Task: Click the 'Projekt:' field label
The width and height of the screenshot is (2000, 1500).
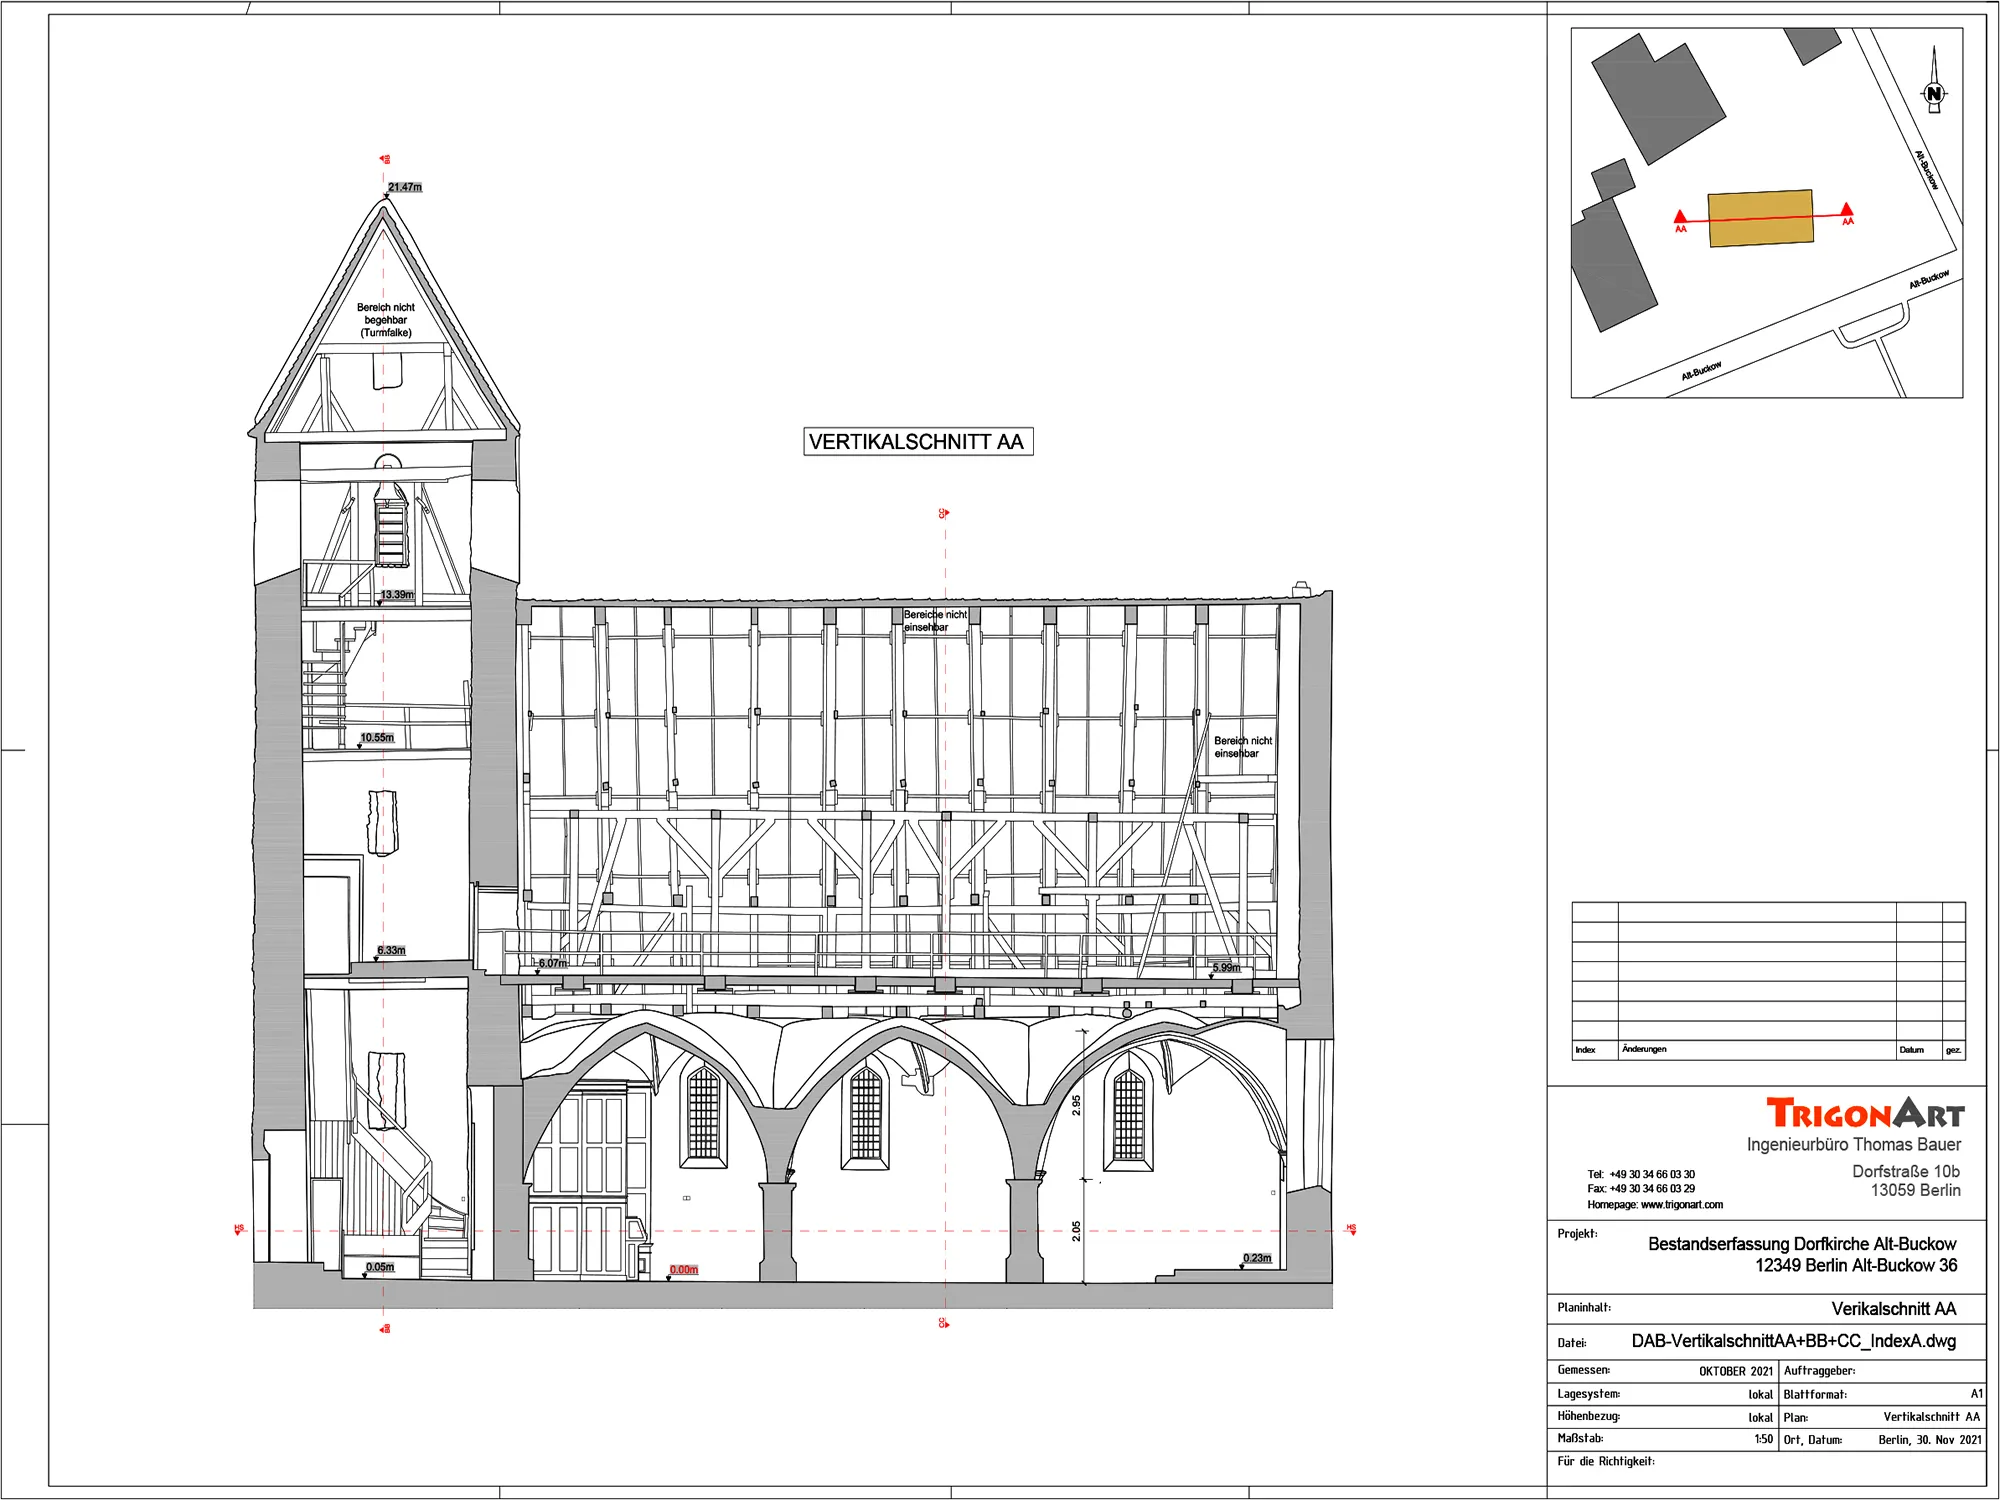Action: coord(1577,1234)
